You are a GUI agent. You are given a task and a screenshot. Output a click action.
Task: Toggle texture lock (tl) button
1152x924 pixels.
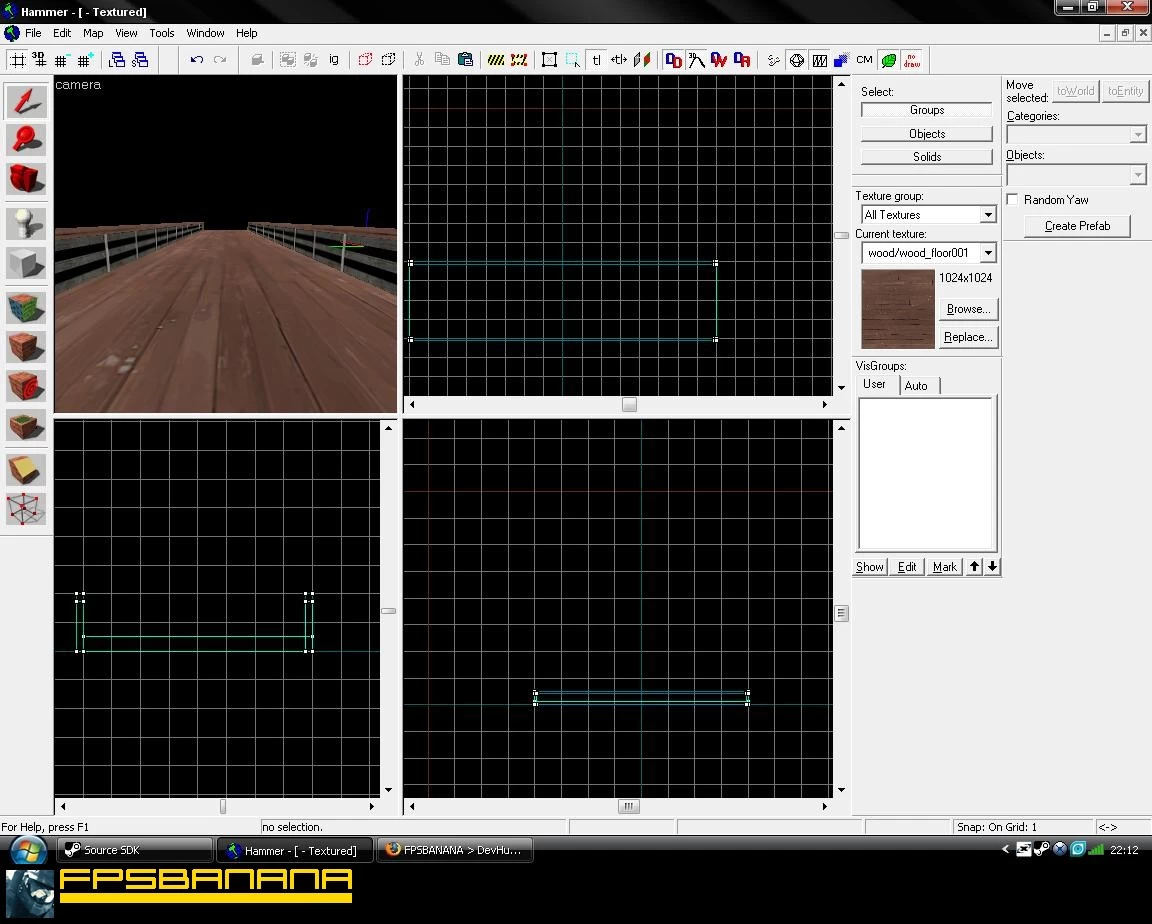click(x=596, y=60)
